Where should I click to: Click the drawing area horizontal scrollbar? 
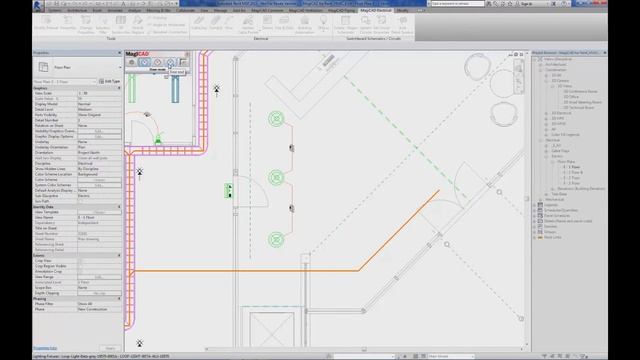[364, 349]
